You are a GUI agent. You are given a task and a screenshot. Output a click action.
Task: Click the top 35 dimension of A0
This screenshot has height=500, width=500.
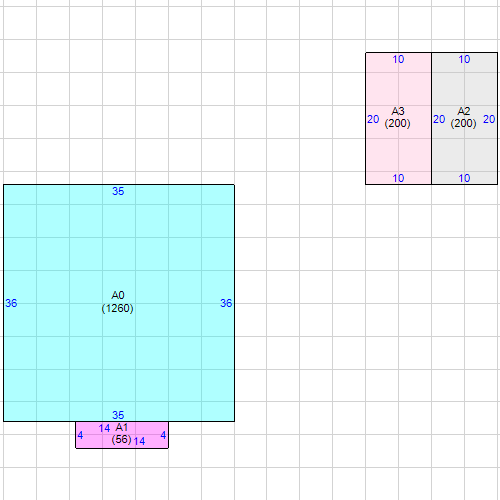tap(118, 191)
